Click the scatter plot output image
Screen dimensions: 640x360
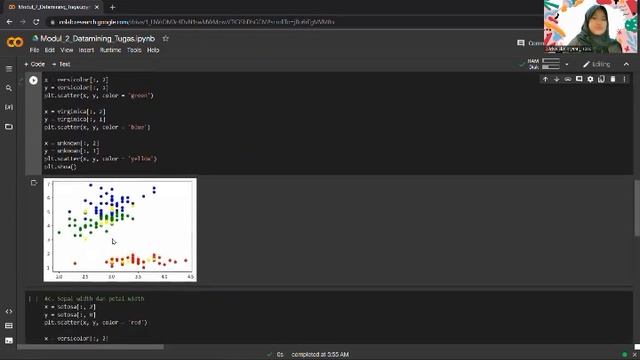[x=120, y=230]
